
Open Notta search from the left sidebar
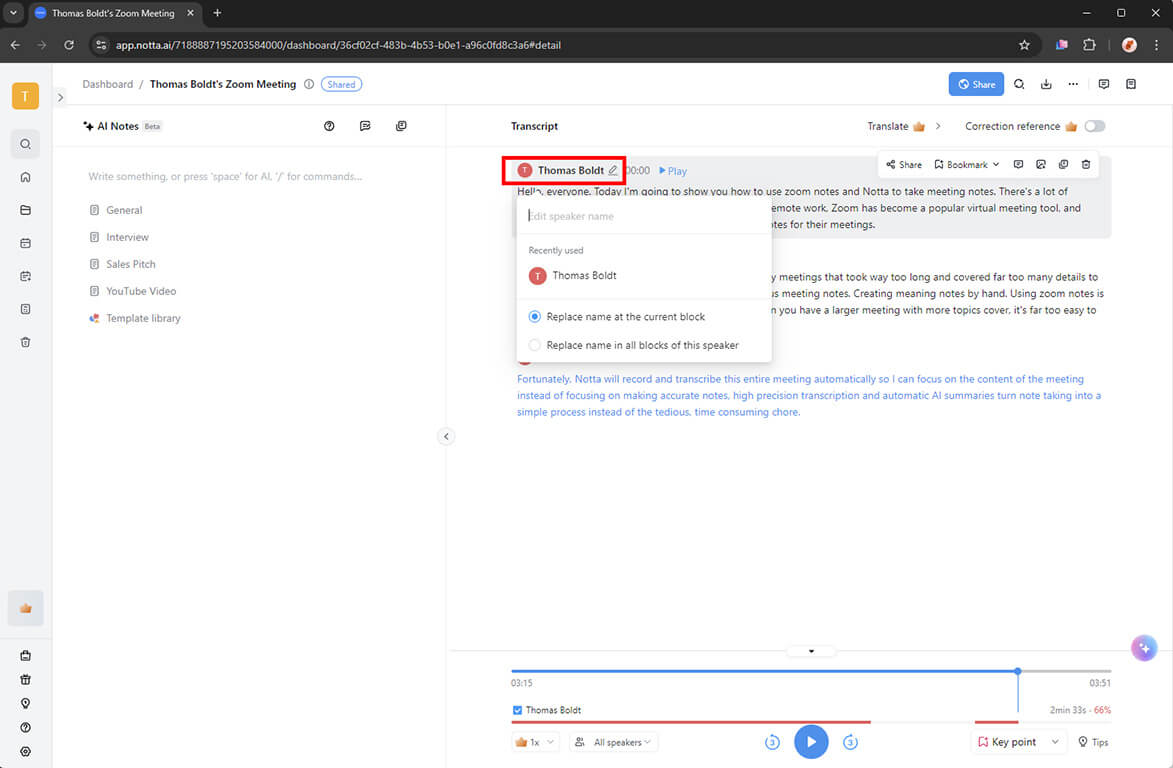tap(25, 144)
